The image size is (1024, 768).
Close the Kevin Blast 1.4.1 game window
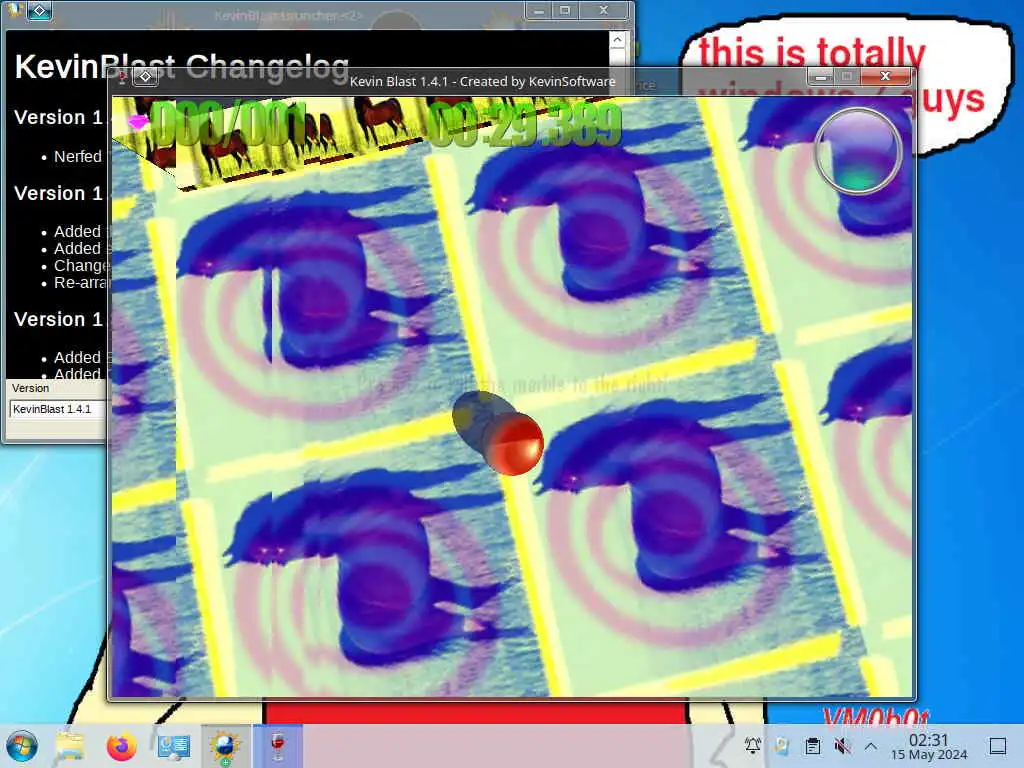886,77
